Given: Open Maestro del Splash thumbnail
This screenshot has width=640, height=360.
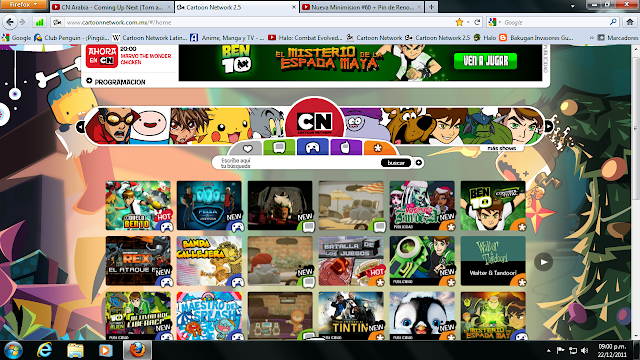Looking at the screenshot, I should tap(209, 316).
